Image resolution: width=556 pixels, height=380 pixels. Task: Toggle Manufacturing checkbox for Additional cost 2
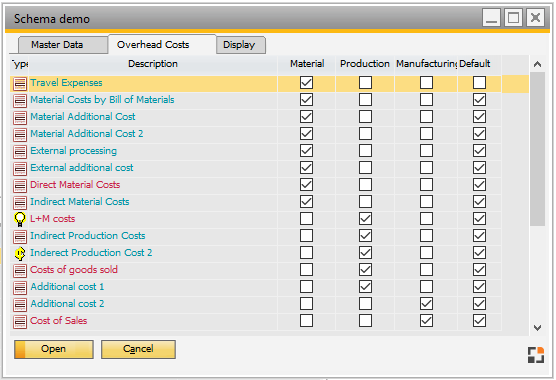pos(426,304)
